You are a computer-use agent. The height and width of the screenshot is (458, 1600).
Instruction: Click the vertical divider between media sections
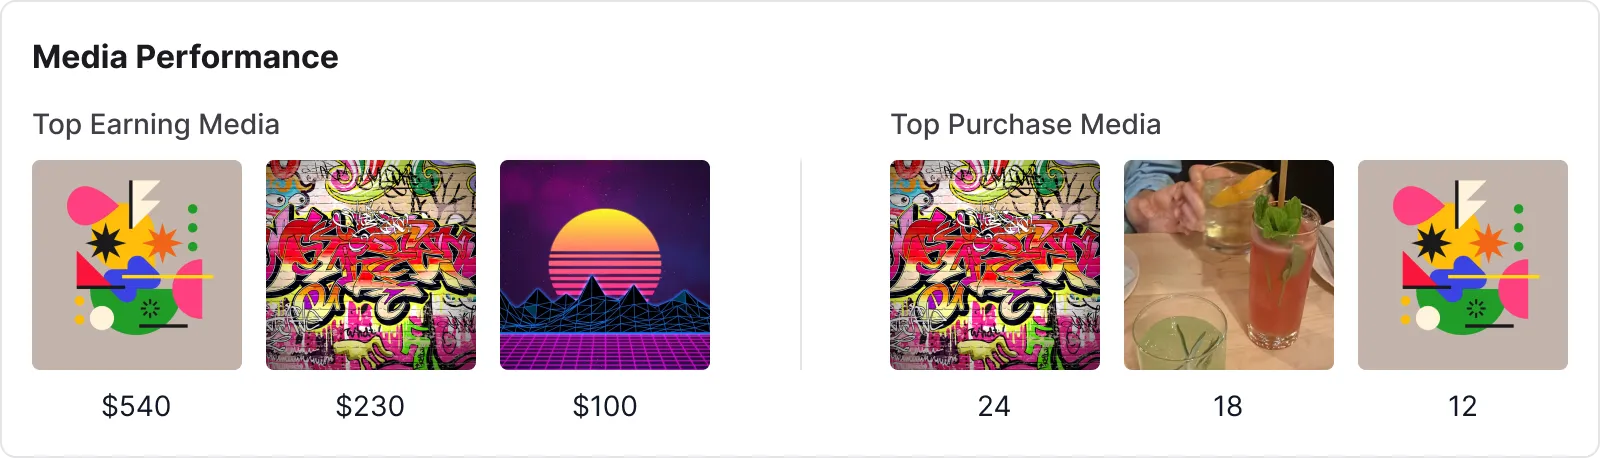point(801,265)
